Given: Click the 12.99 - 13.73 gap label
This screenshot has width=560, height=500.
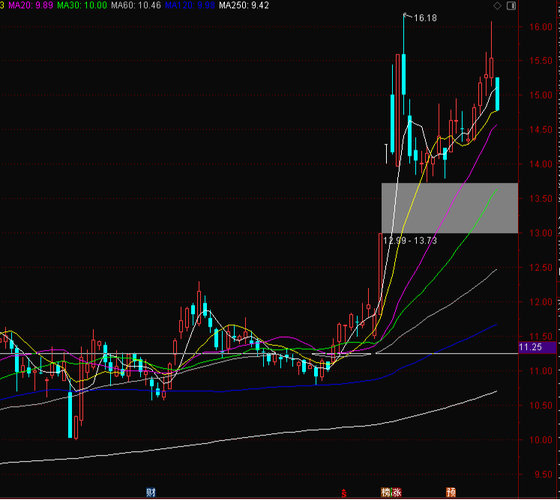Looking at the screenshot, I should (x=410, y=241).
